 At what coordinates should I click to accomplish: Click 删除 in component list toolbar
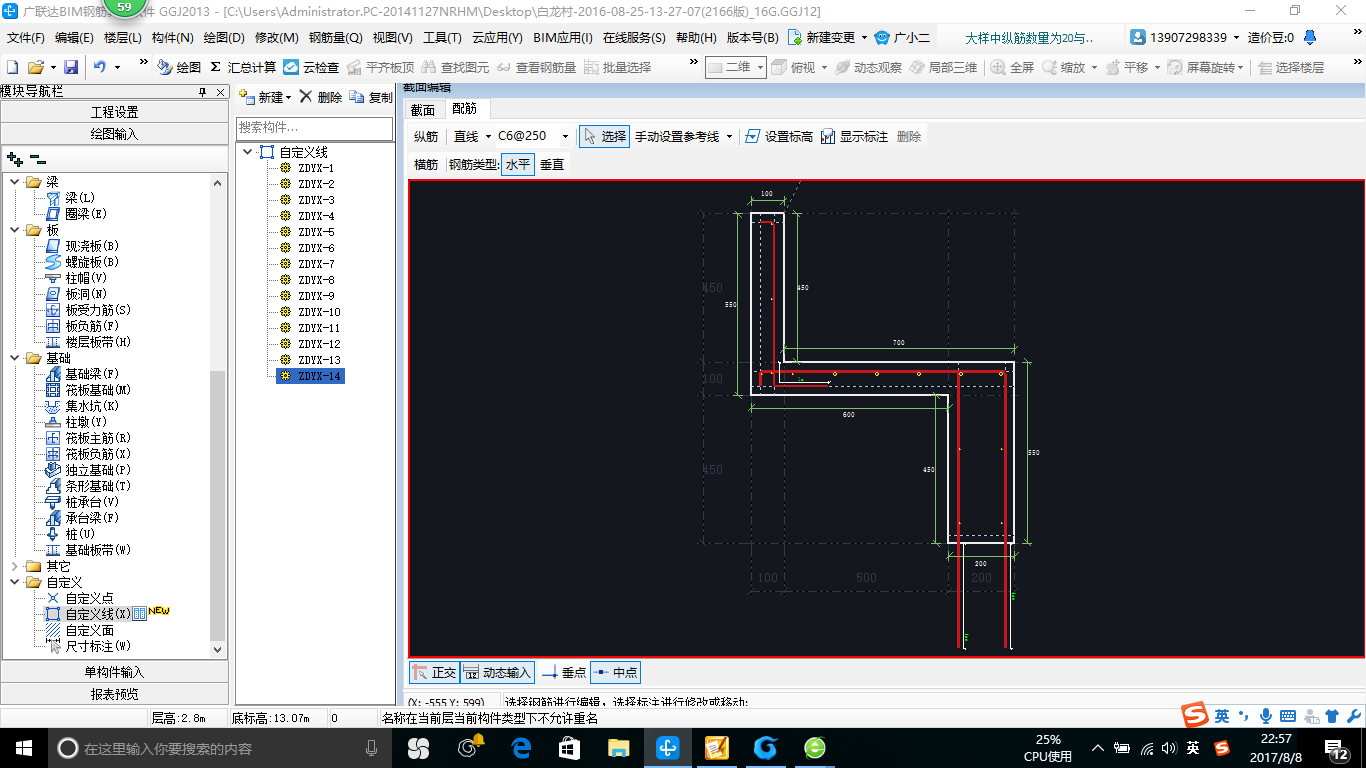pos(320,97)
